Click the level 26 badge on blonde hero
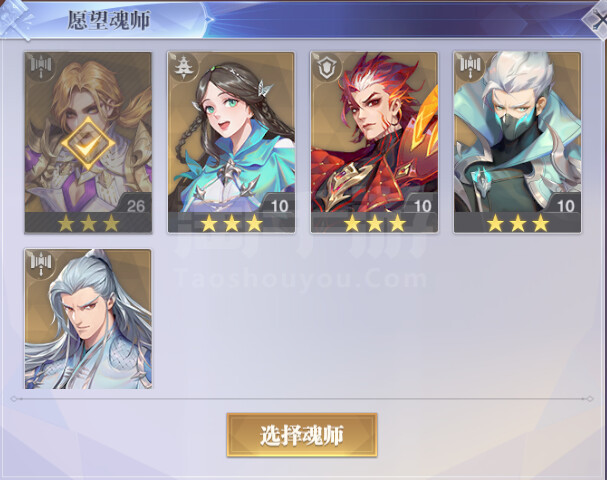Image resolution: width=607 pixels, height=480 pixels. tap(135, 205)
